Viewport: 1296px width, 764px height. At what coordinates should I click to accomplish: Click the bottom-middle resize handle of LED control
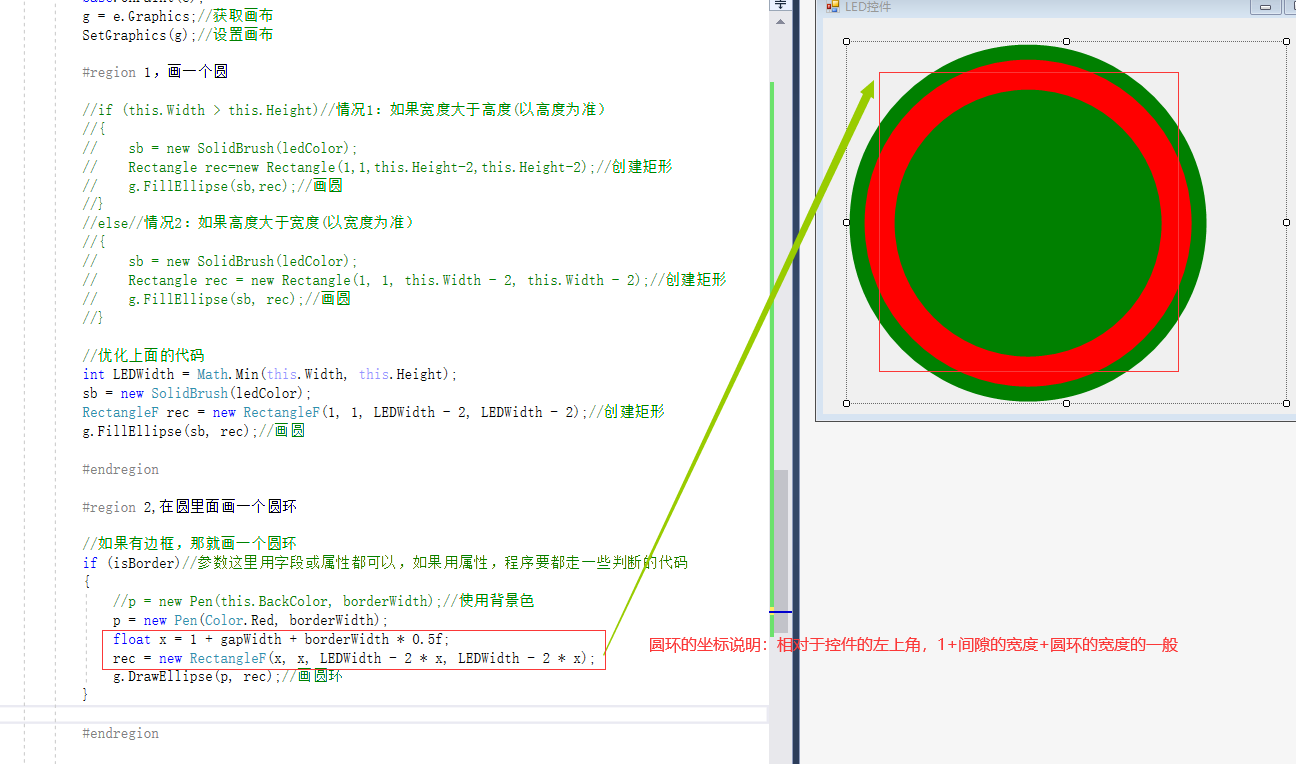1066,403
